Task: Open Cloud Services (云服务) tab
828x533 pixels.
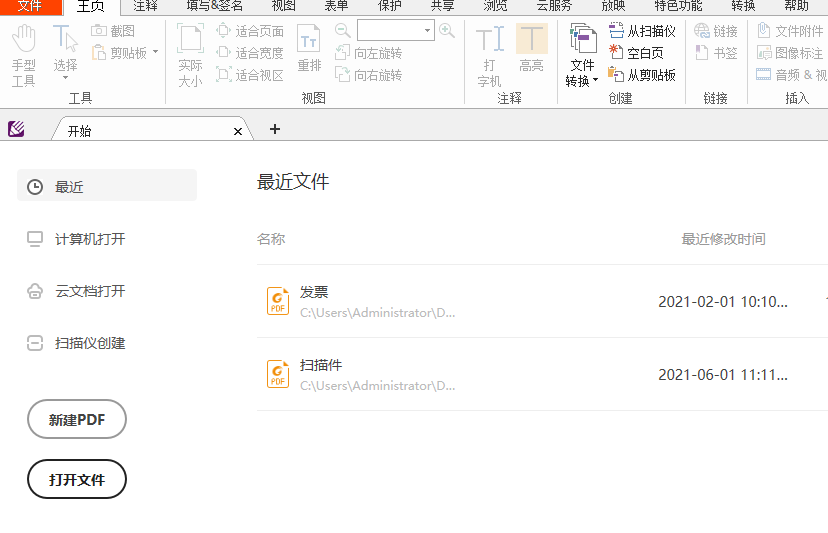Action: tap(554, 6)
